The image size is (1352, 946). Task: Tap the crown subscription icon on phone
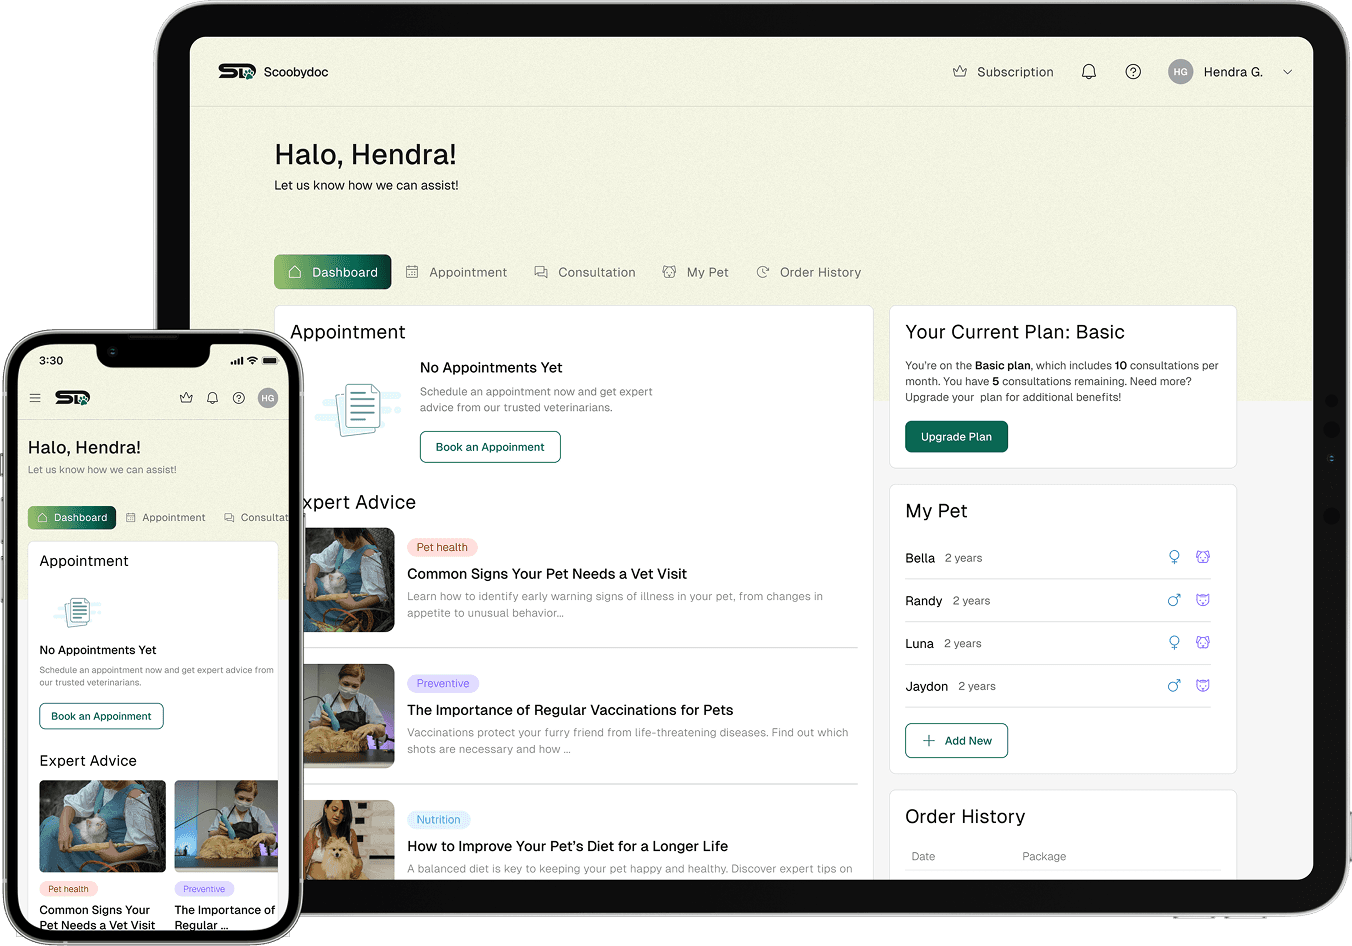tap(186, 398)
